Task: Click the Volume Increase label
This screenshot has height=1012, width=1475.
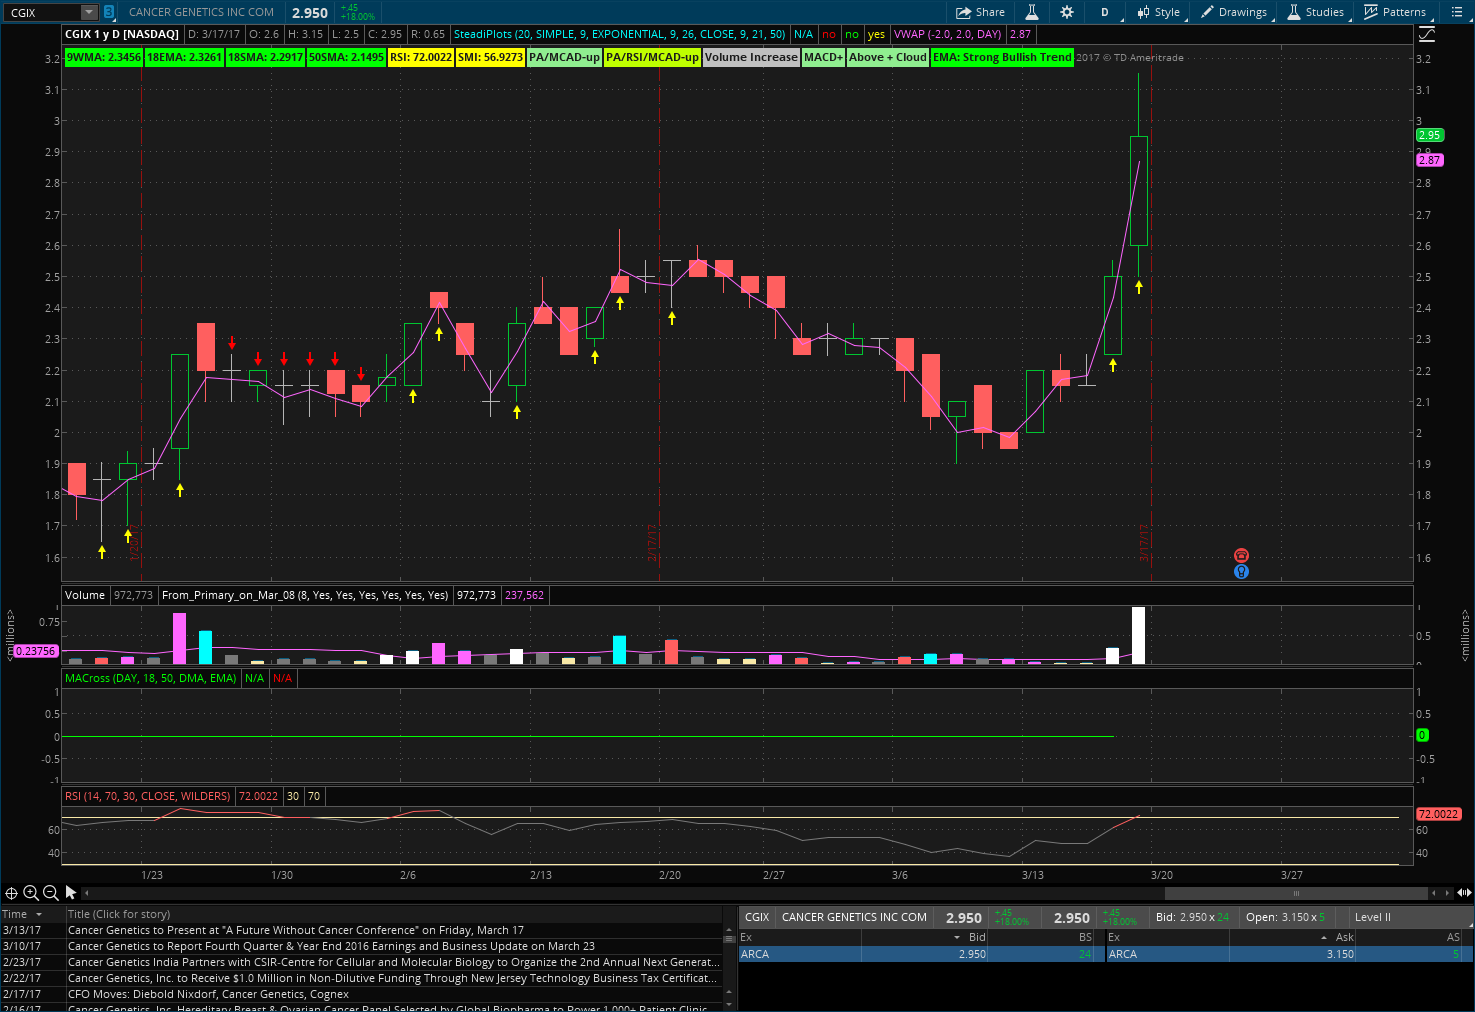Action: [x=751, y=57]
